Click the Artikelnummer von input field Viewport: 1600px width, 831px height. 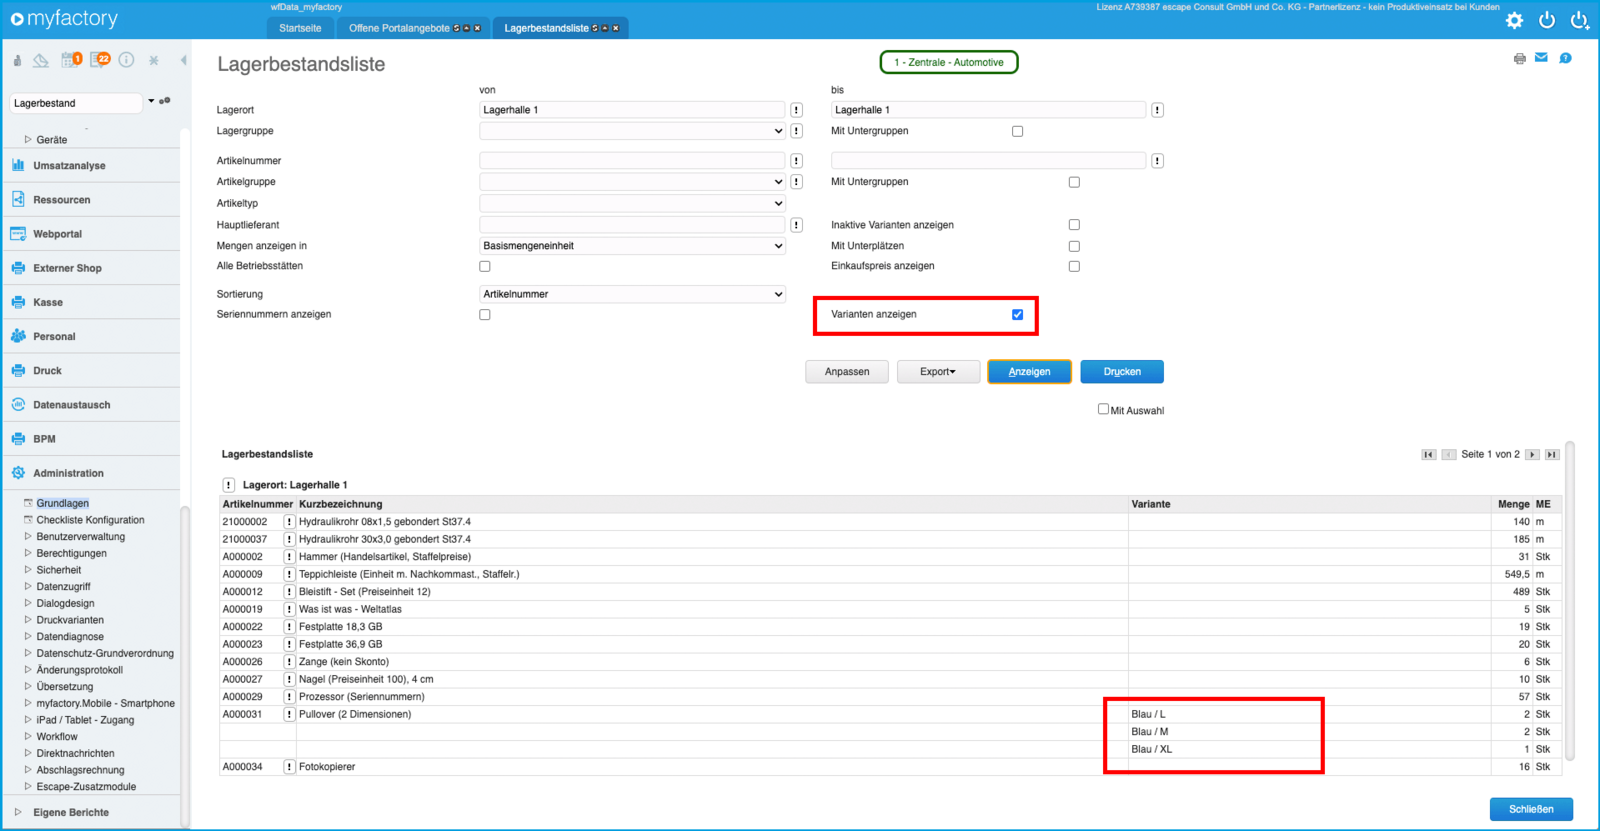coord(632,161)
